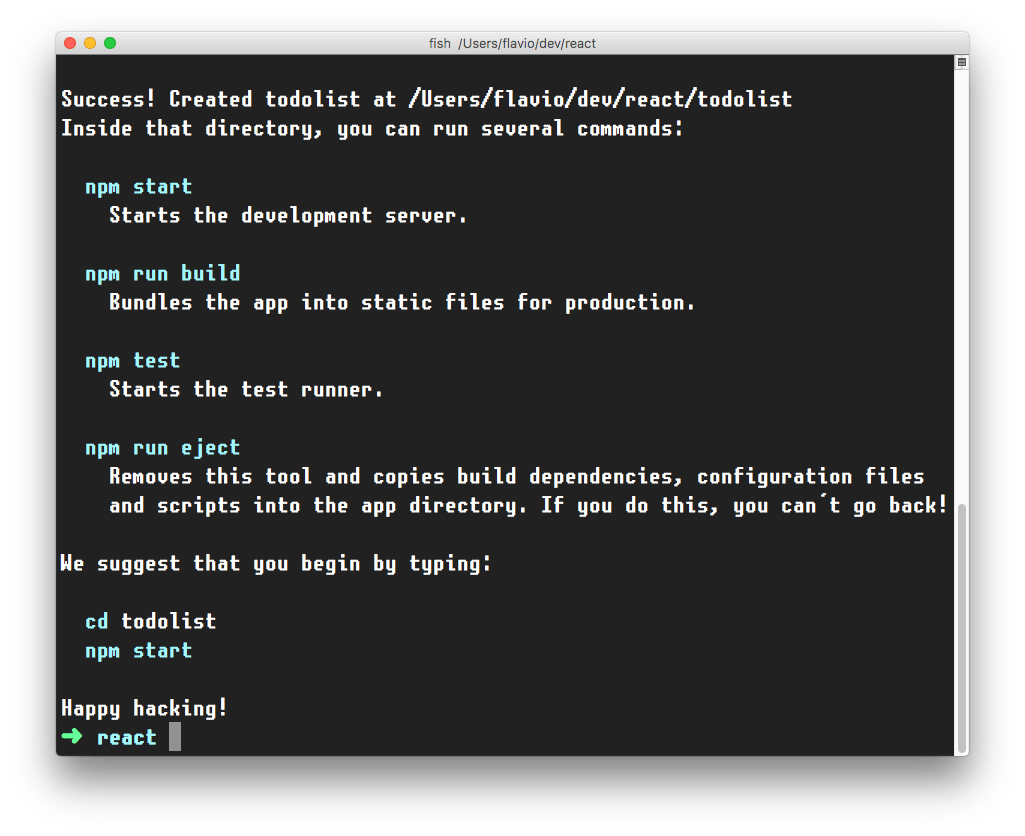The height and width of the screenshot is (836, 1025).
Task: Click the "npm run build" command text
Action: pyautogui.click(x=162, y=274)
